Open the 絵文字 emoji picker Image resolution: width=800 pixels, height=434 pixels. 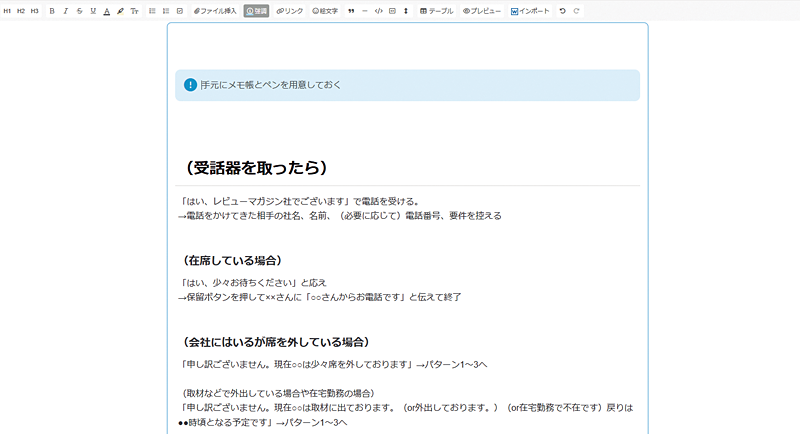[x=325, y=11]
